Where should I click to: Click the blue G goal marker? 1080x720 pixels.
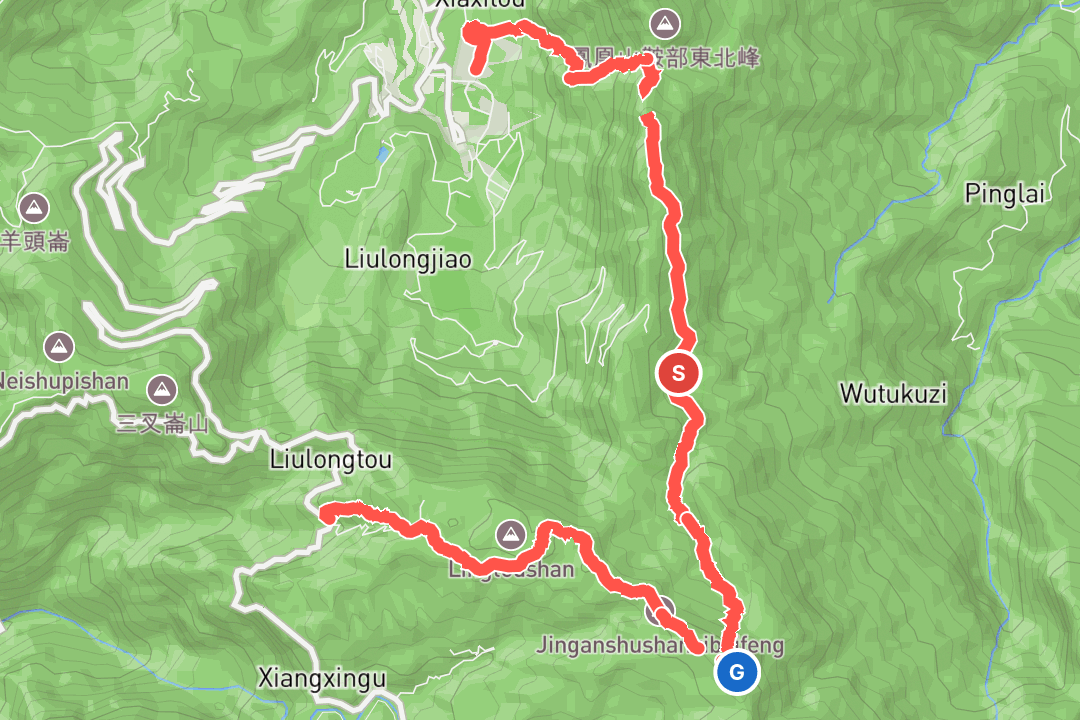pos(737,672)
